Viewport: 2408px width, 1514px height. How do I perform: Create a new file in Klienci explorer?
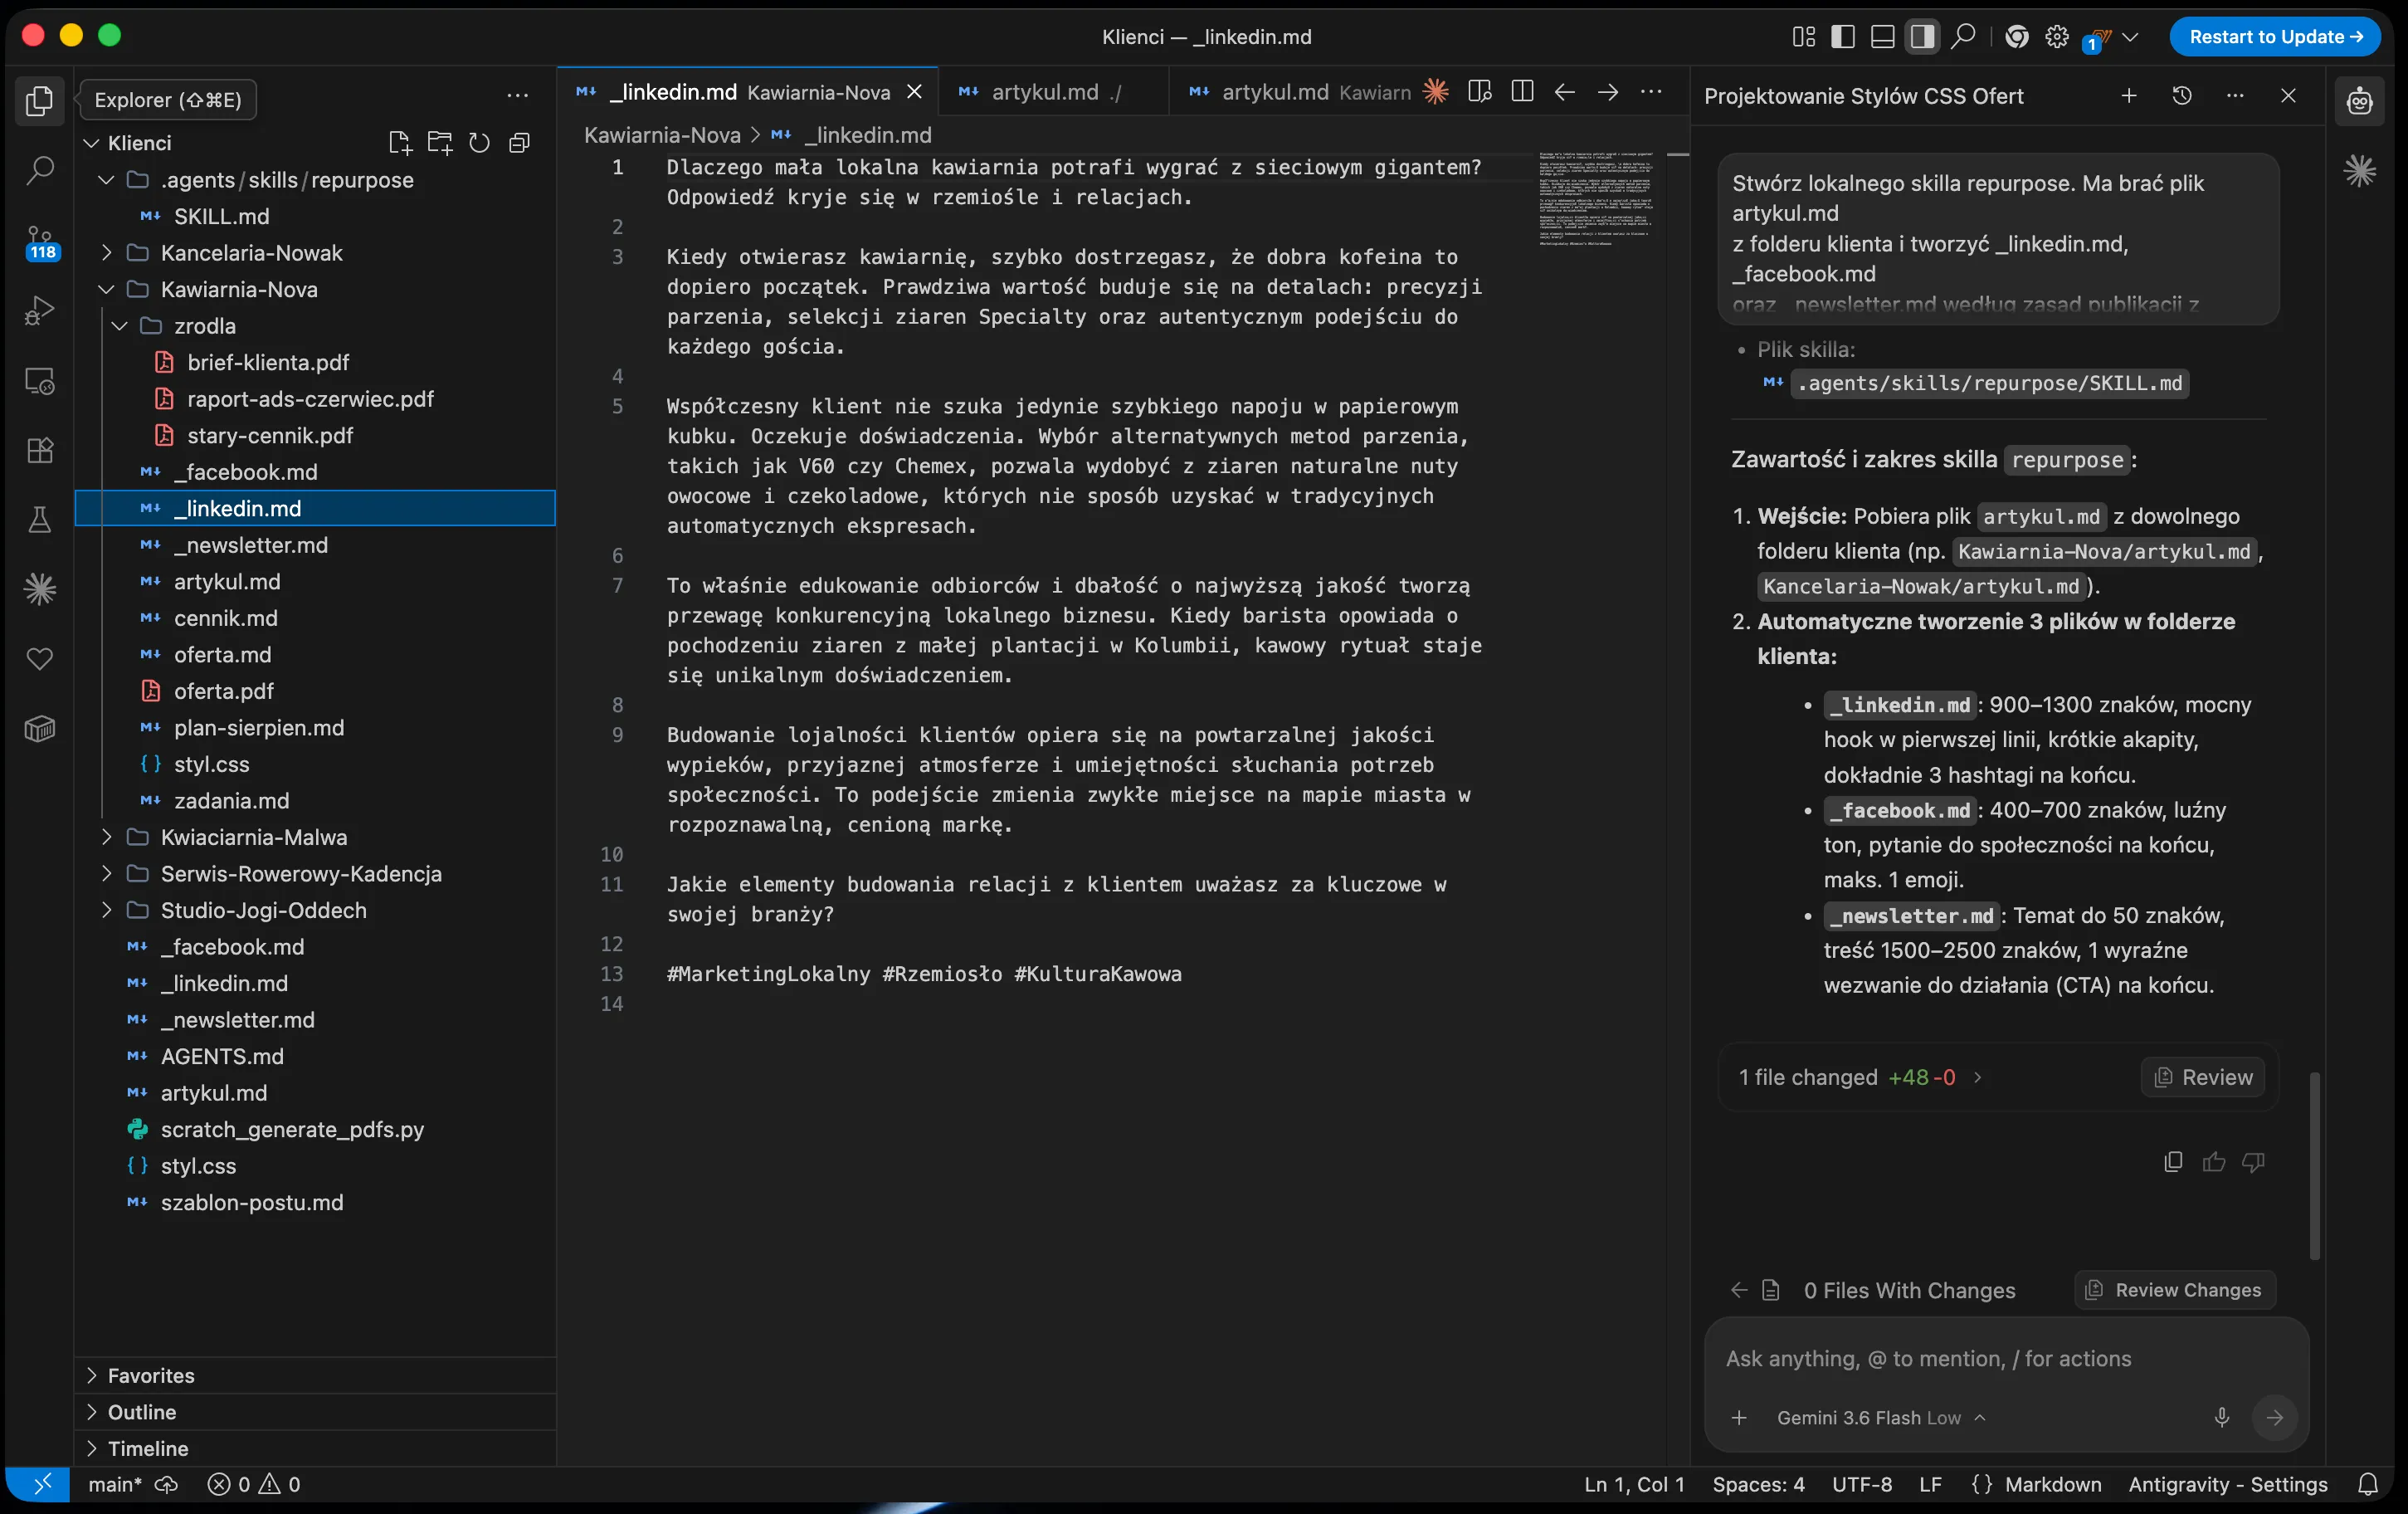click(400, 143)
